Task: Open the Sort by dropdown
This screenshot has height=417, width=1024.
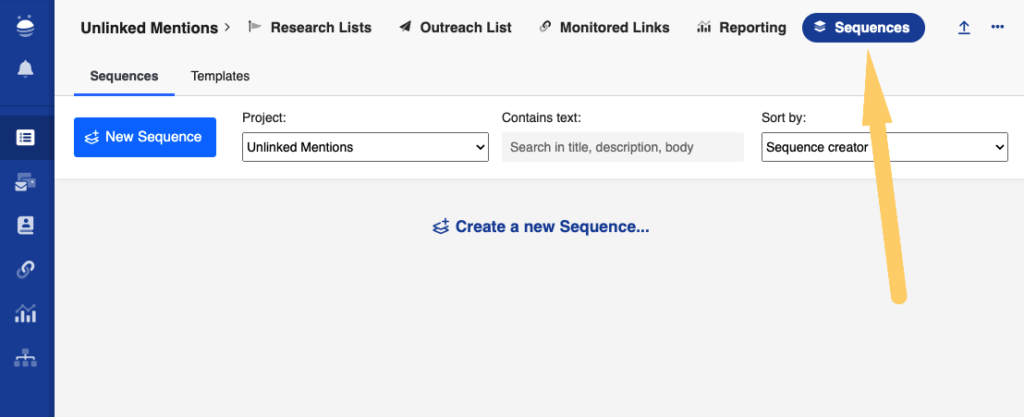Action: pos(884,147)
